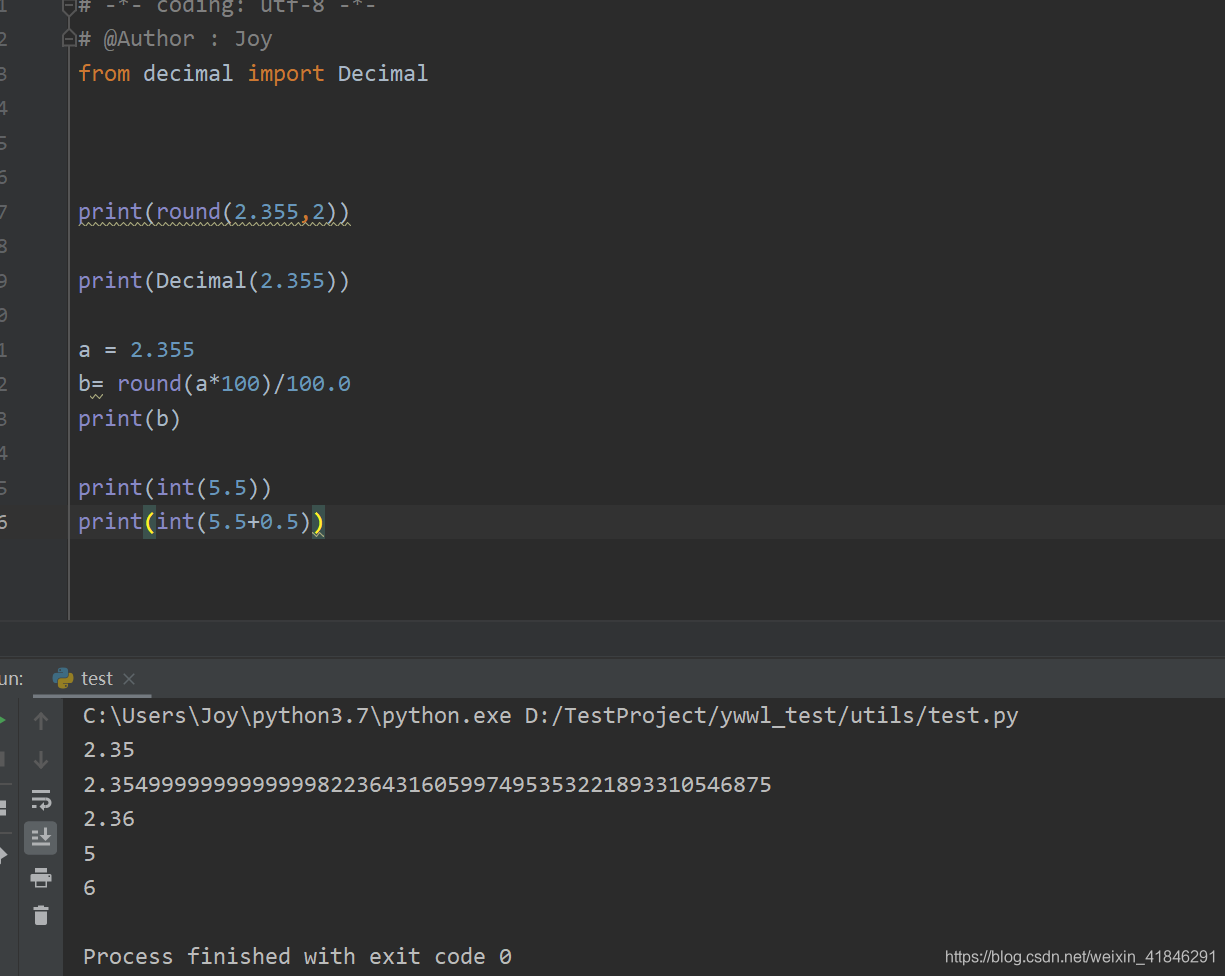Screen dimensions: 1225x976
Task: Click console output '6'
Action: pyautogui.click(x=90, y=888)
